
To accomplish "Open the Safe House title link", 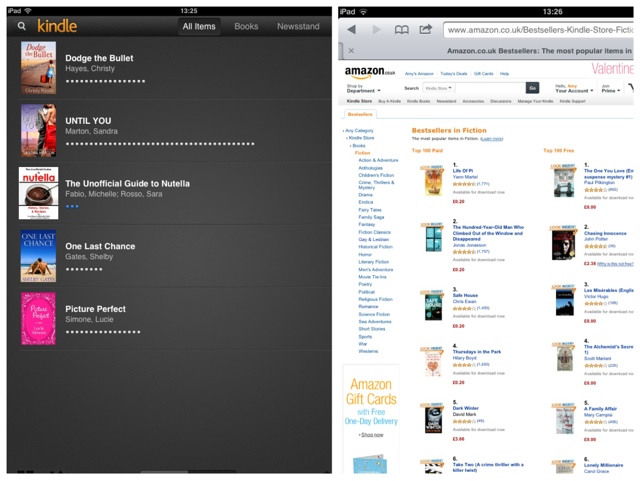I will click(x=465, y=295).
